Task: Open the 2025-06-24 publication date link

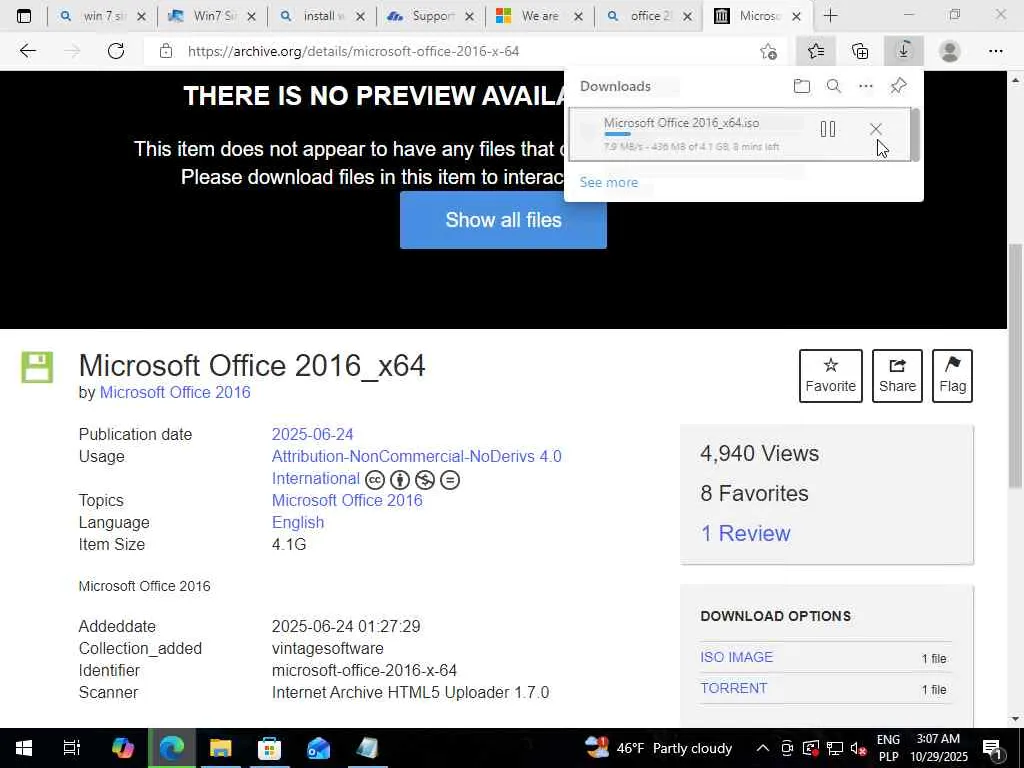Action: [x=312, y=434]
